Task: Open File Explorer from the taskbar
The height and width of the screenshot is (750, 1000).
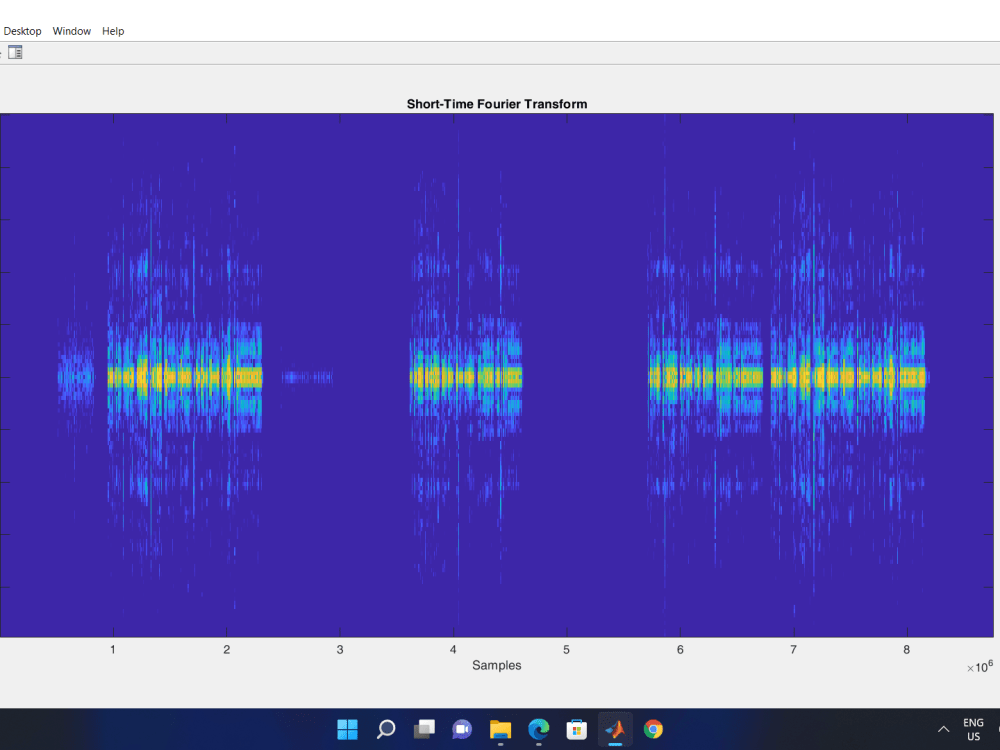Action: (501, 729)
